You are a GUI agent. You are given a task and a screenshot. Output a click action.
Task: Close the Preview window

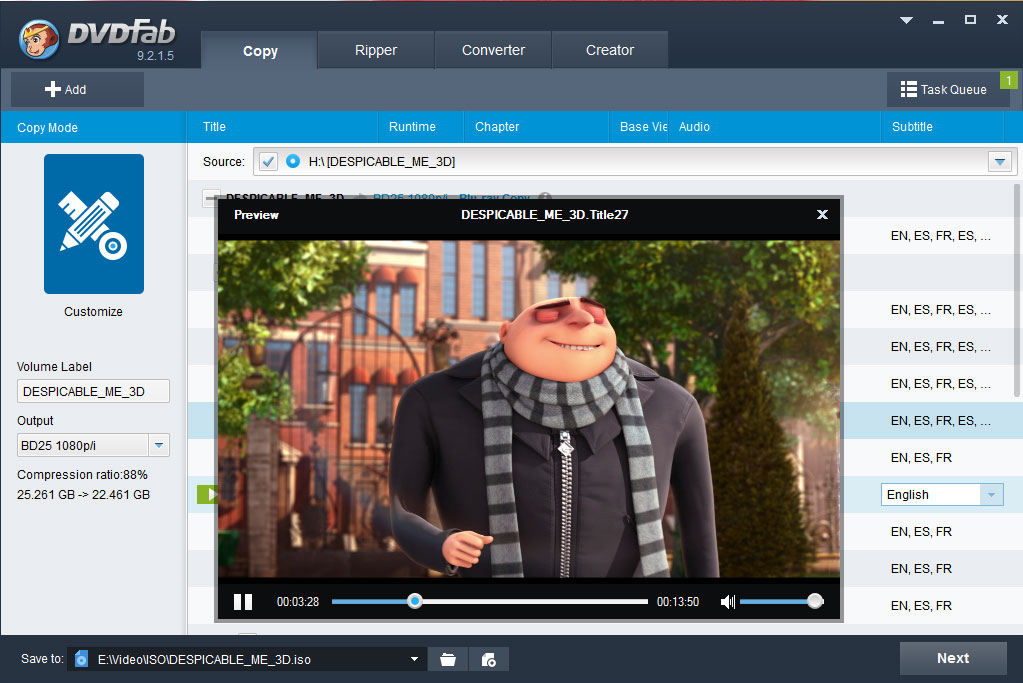click(x=822, y=215)
